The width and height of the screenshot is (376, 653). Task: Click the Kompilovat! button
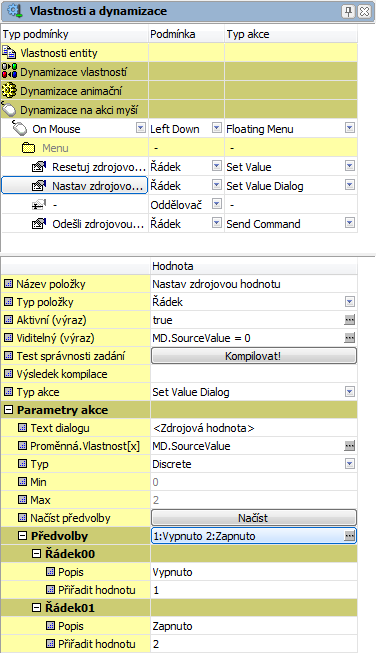(x=254, y=356)
